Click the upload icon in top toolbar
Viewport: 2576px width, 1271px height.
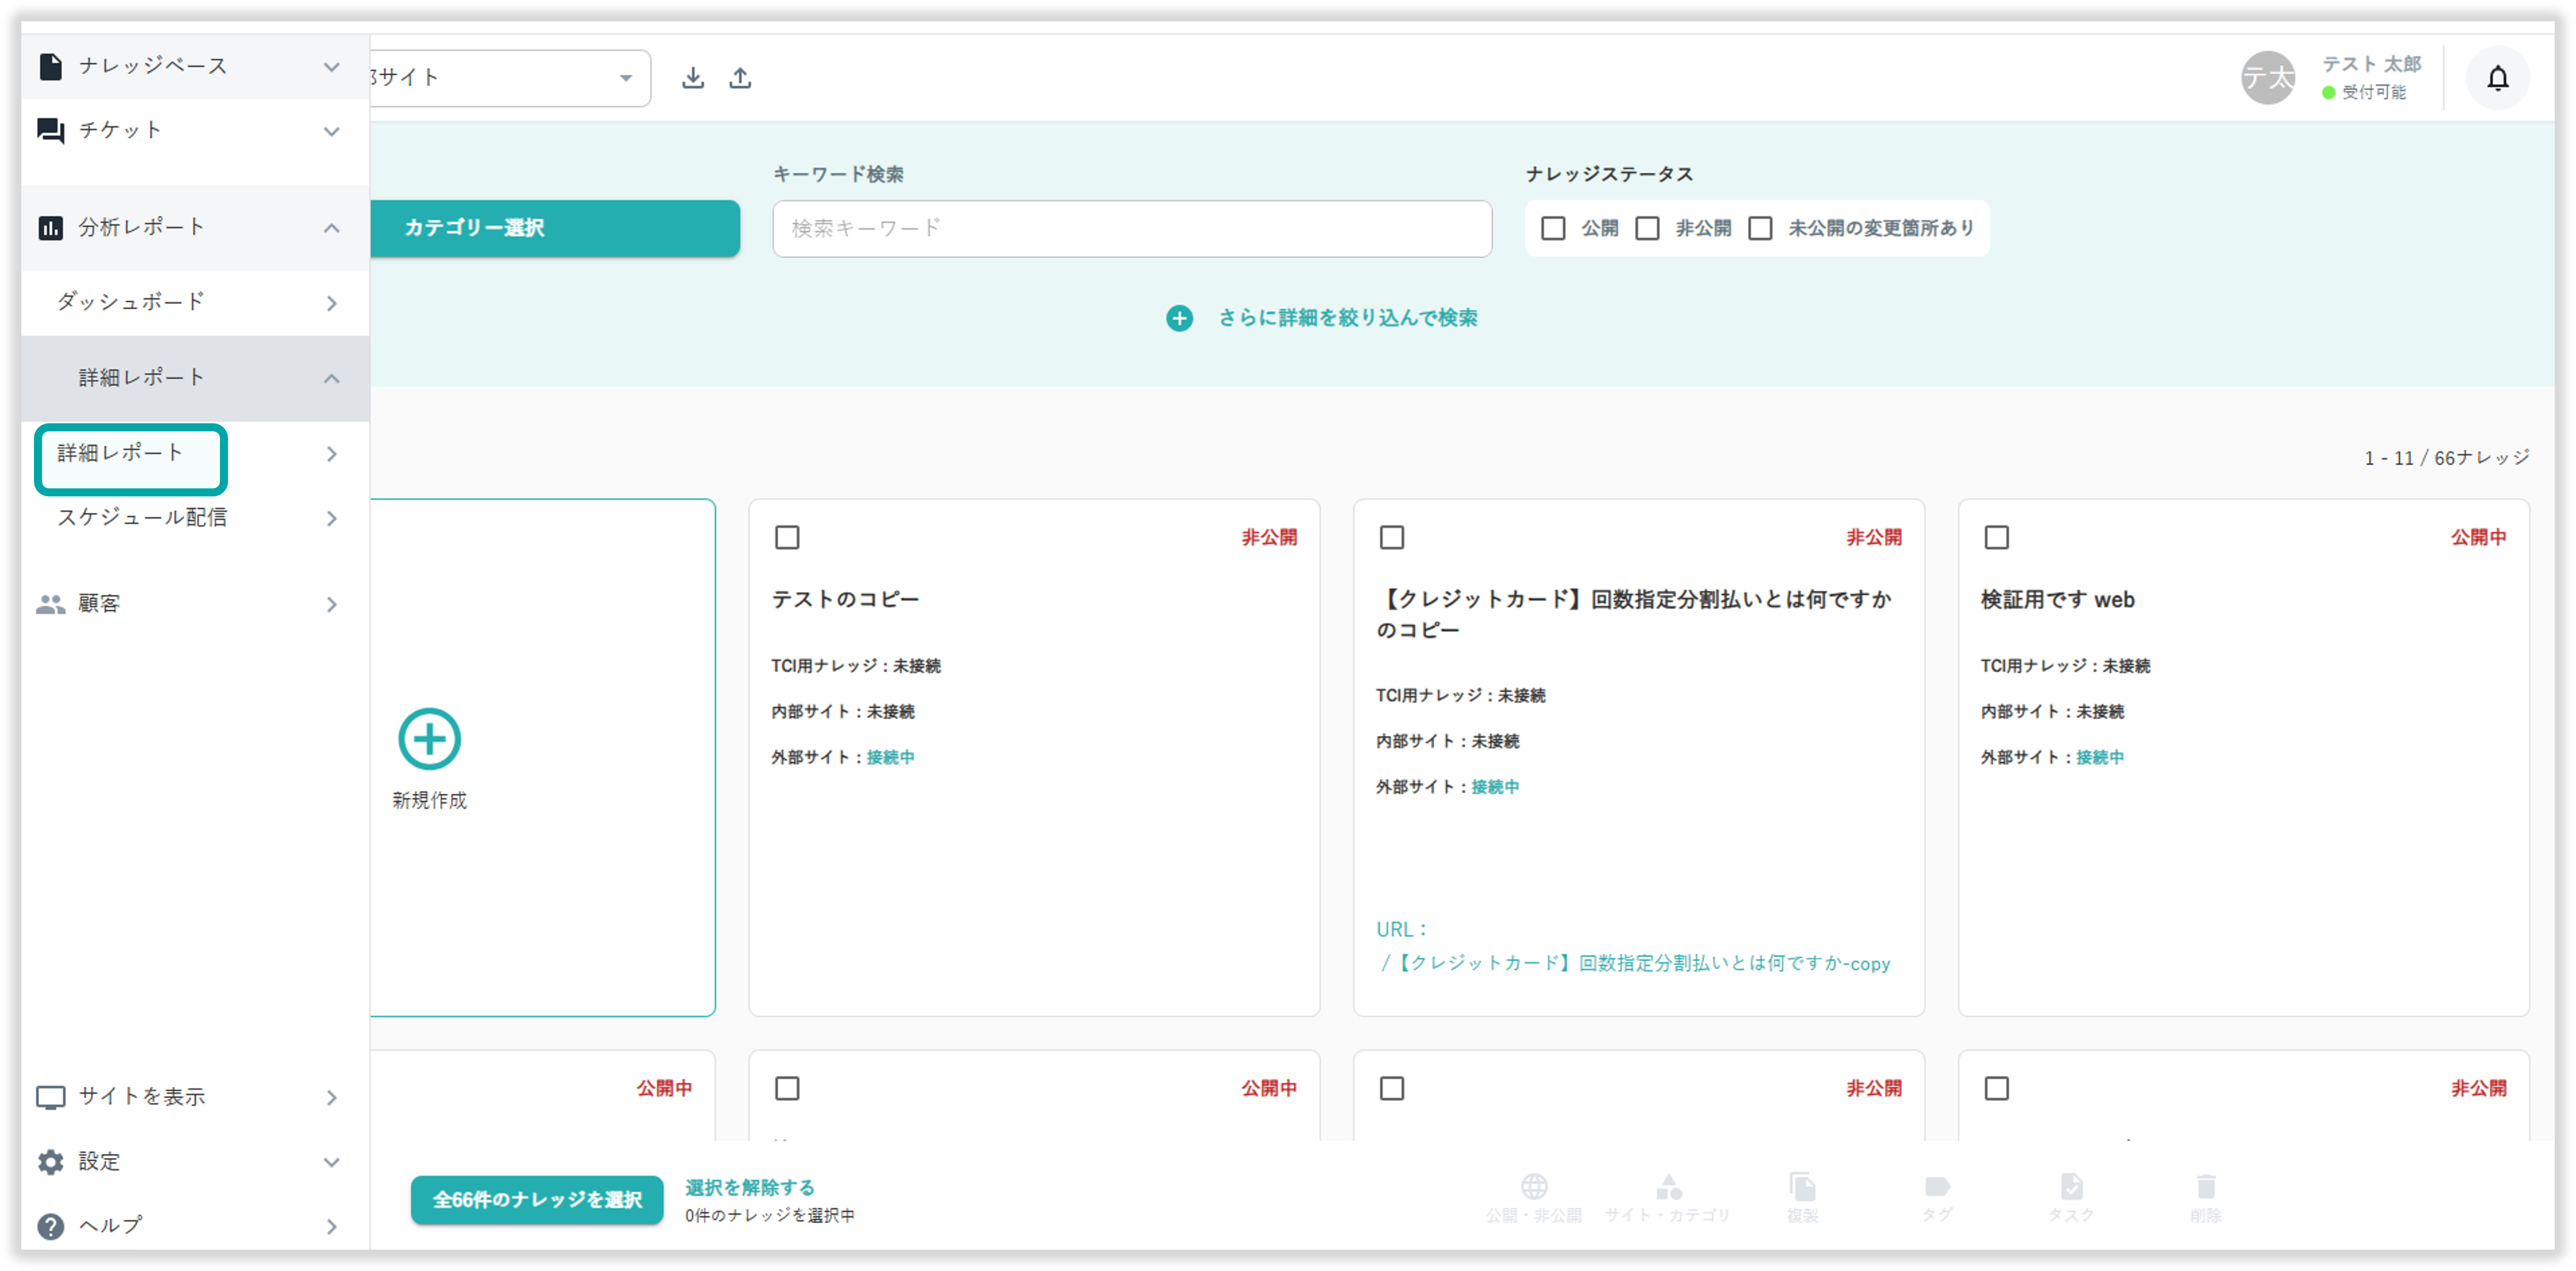click(740, 78)
